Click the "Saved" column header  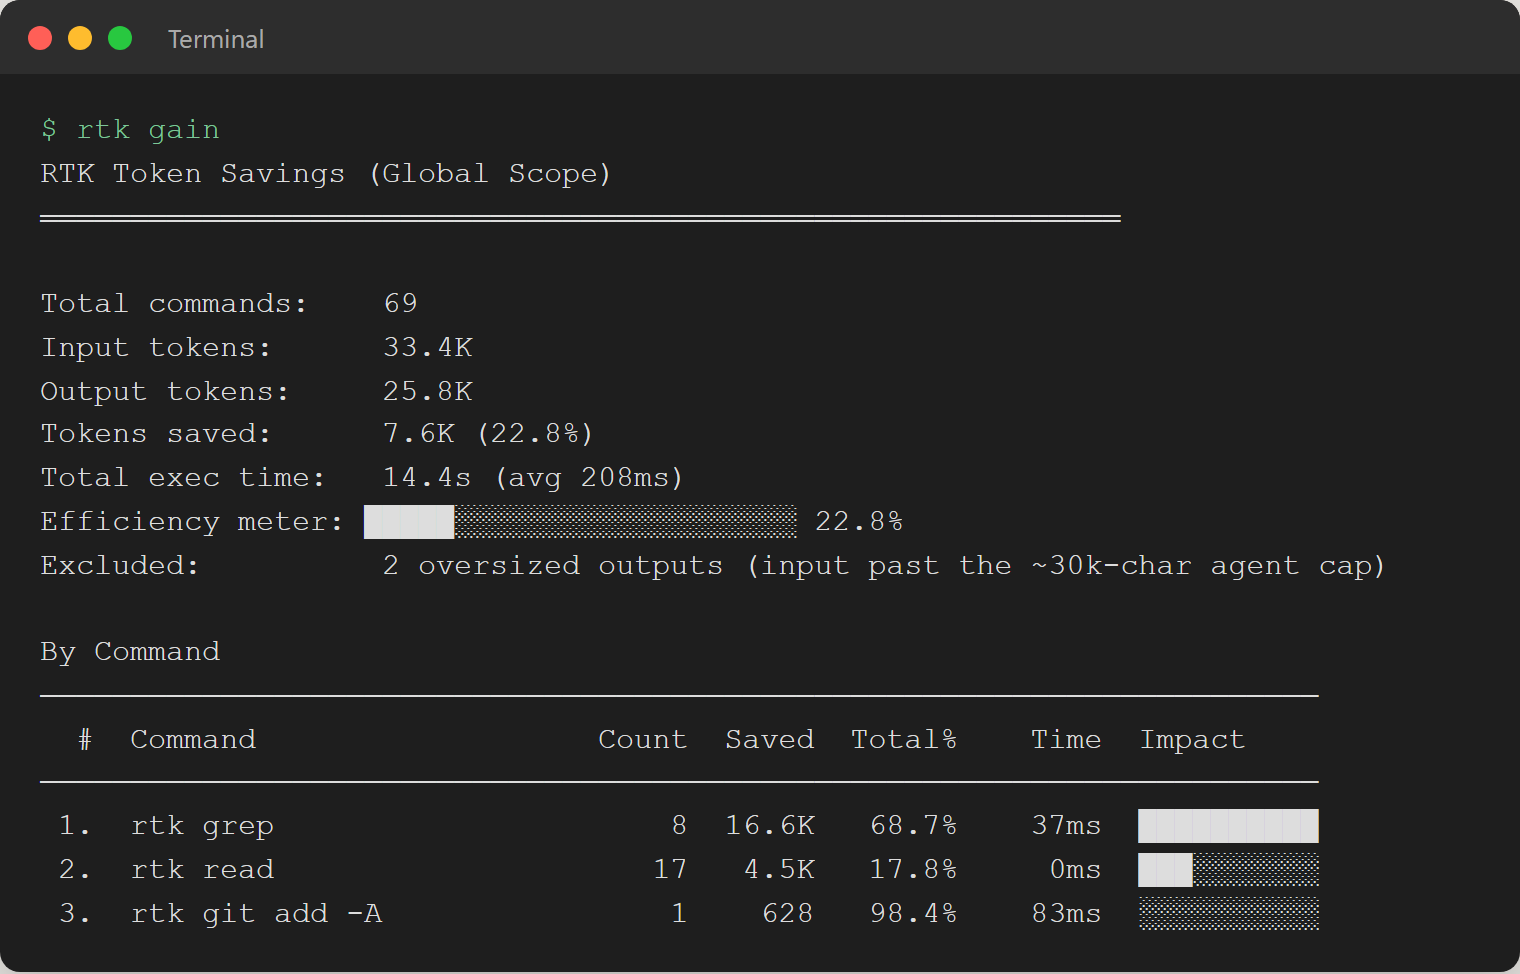pos(770,739)
